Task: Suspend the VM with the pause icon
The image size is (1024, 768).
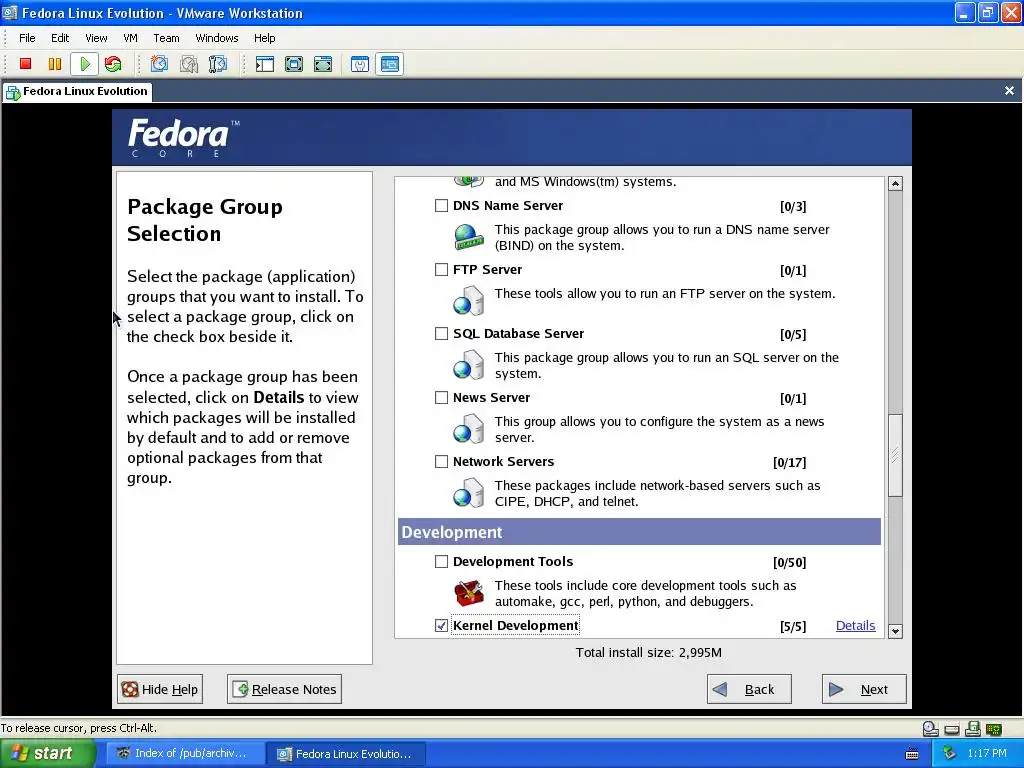Action: click(x=55, y=64)
